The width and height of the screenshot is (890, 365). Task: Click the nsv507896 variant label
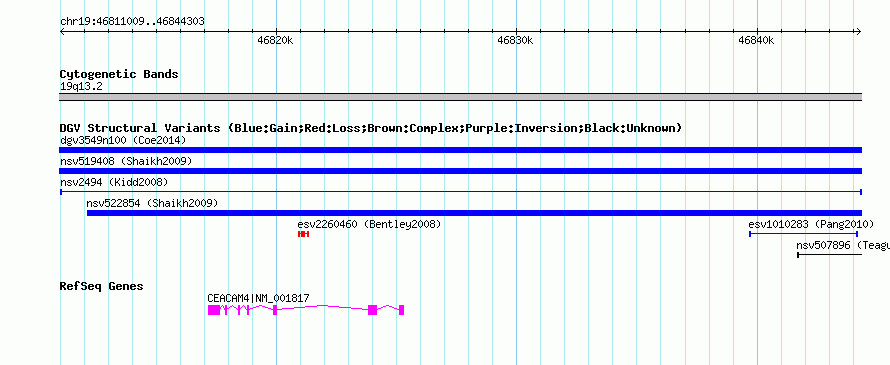[x=843, y=245]
